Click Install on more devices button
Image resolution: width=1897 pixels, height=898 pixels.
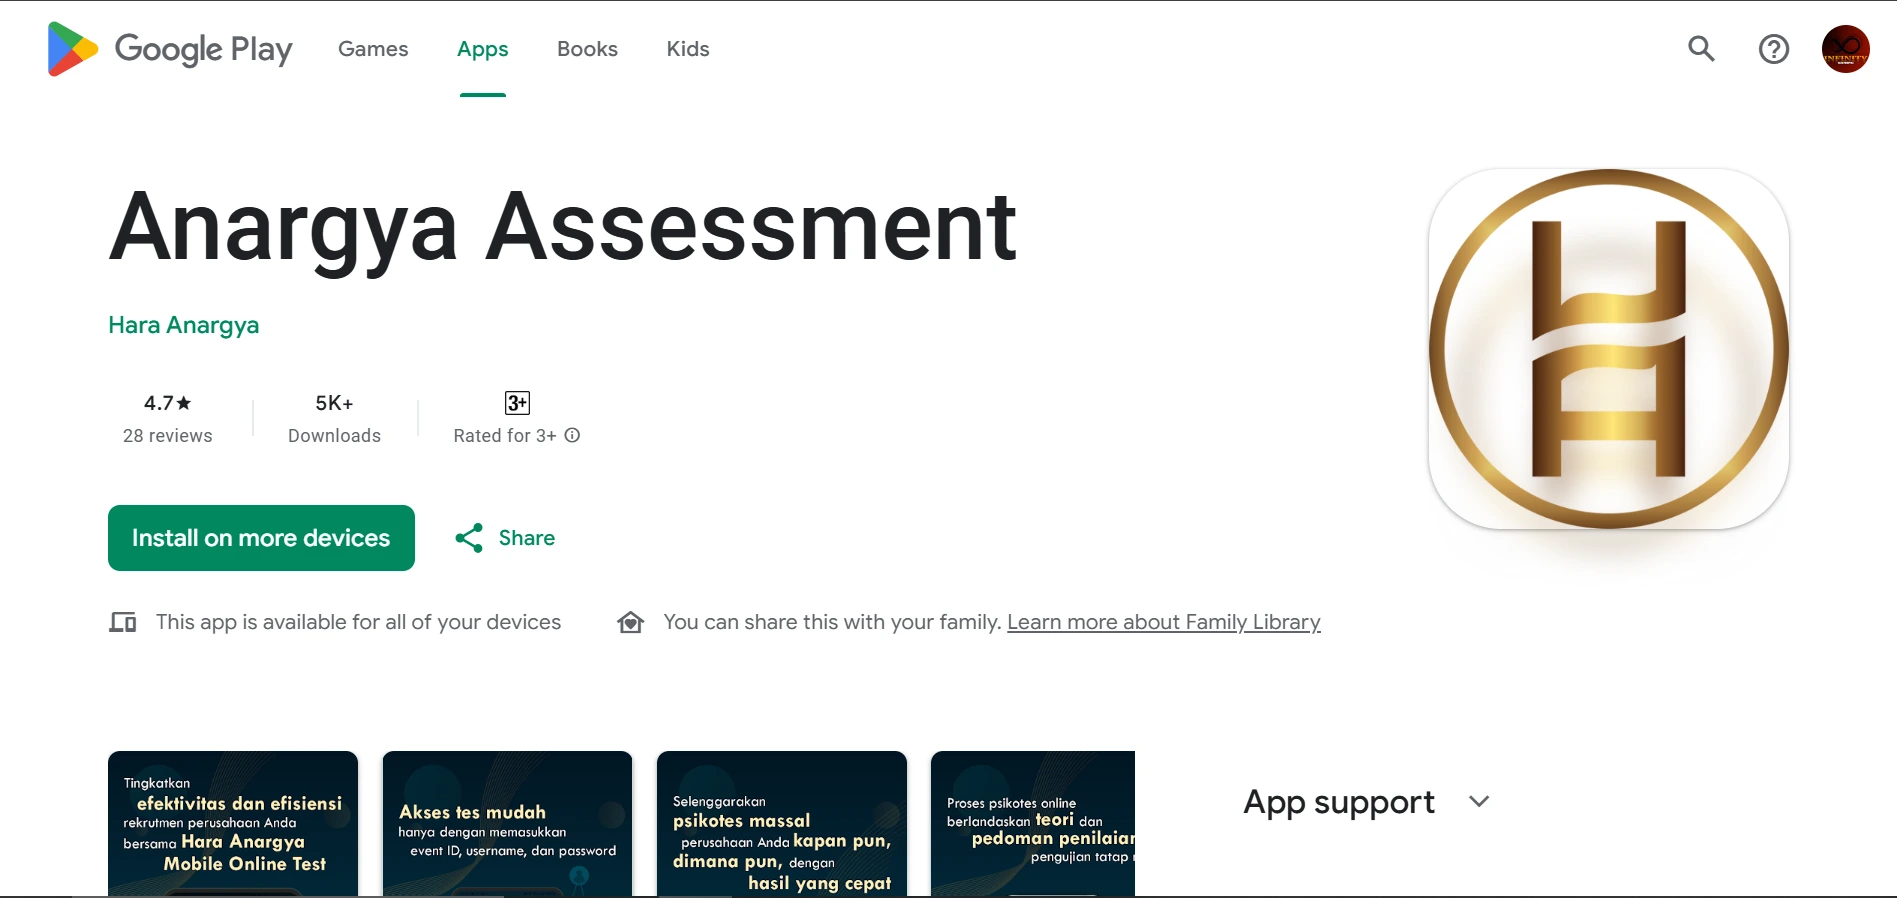261,538
